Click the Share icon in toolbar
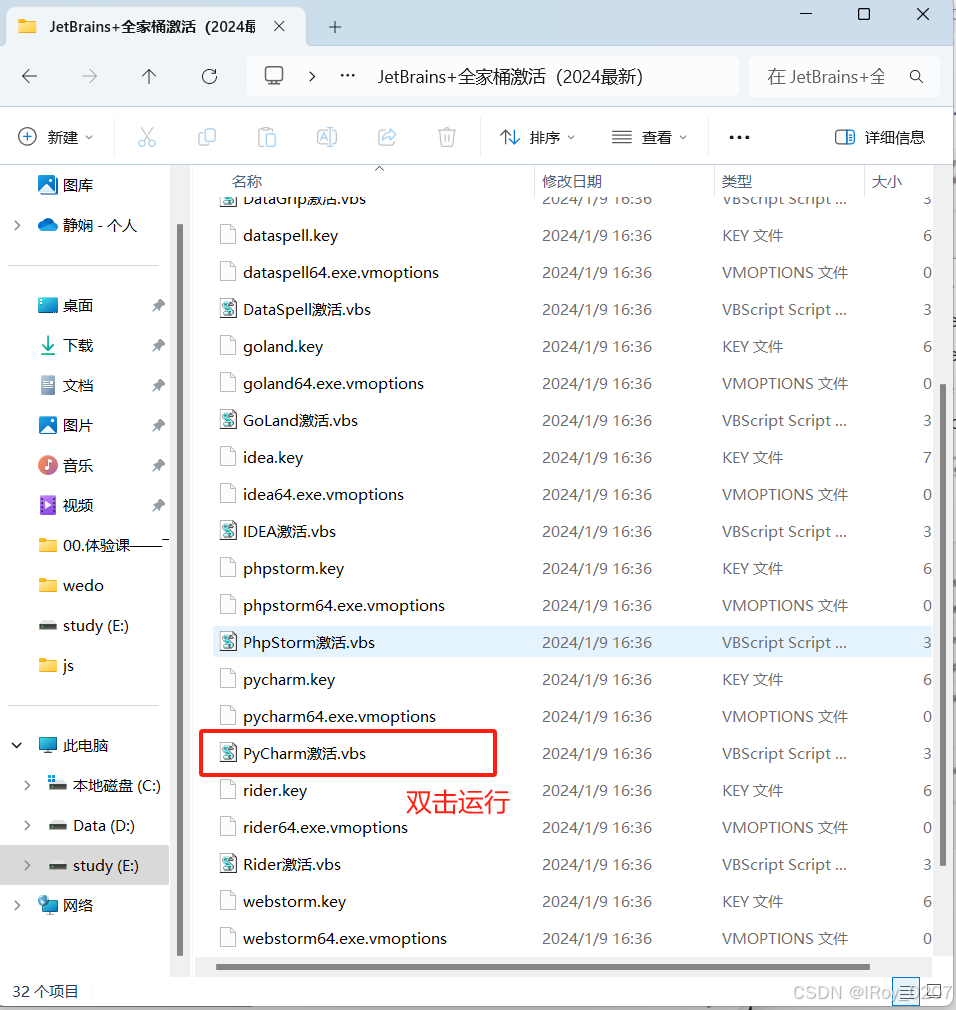Image resolution: width=956 pixels, height=1010 pixels. click(387, 137)
